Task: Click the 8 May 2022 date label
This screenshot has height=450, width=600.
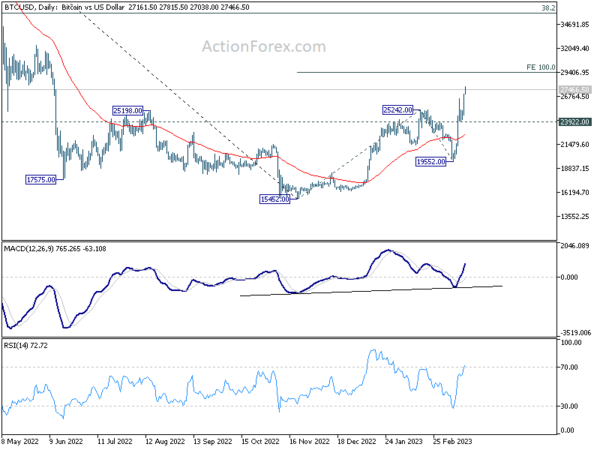Action: tap(20, 442)
